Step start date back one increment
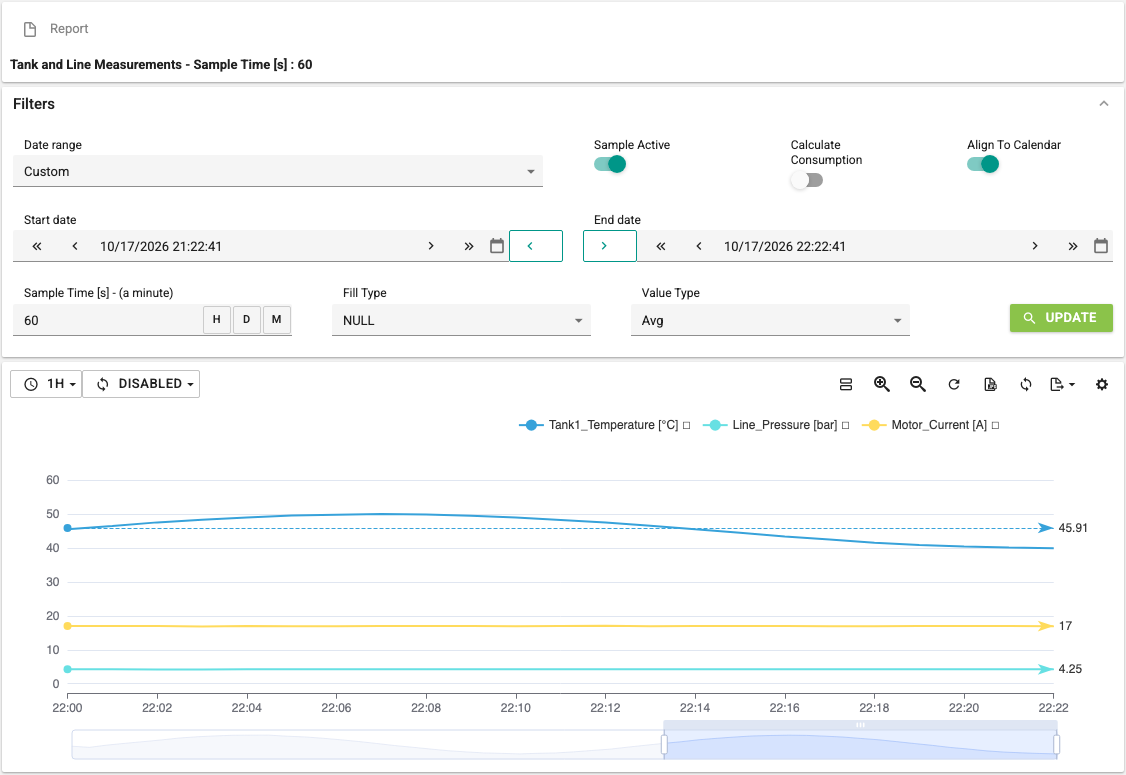The width and height of the screenshot is (1126, 775). tap(75, 246)
